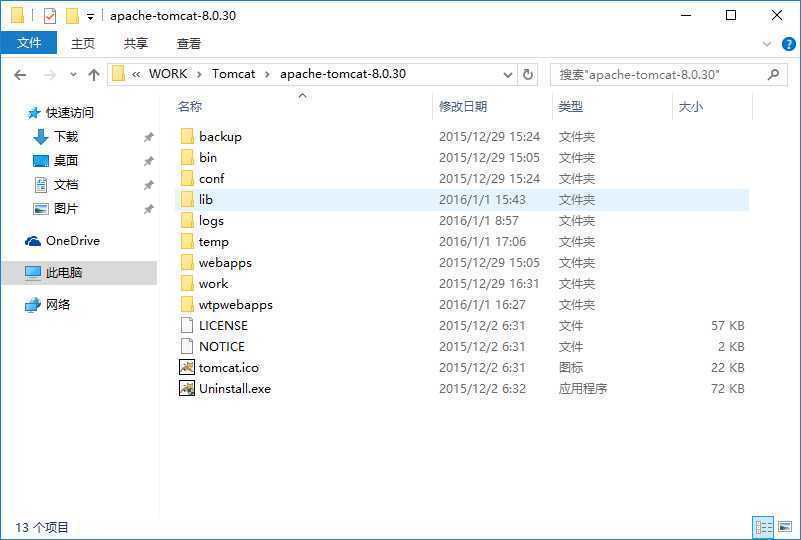Click the 57 KB size value
The height and width of the screenshot is (540, 801).
tap(727, 325)
